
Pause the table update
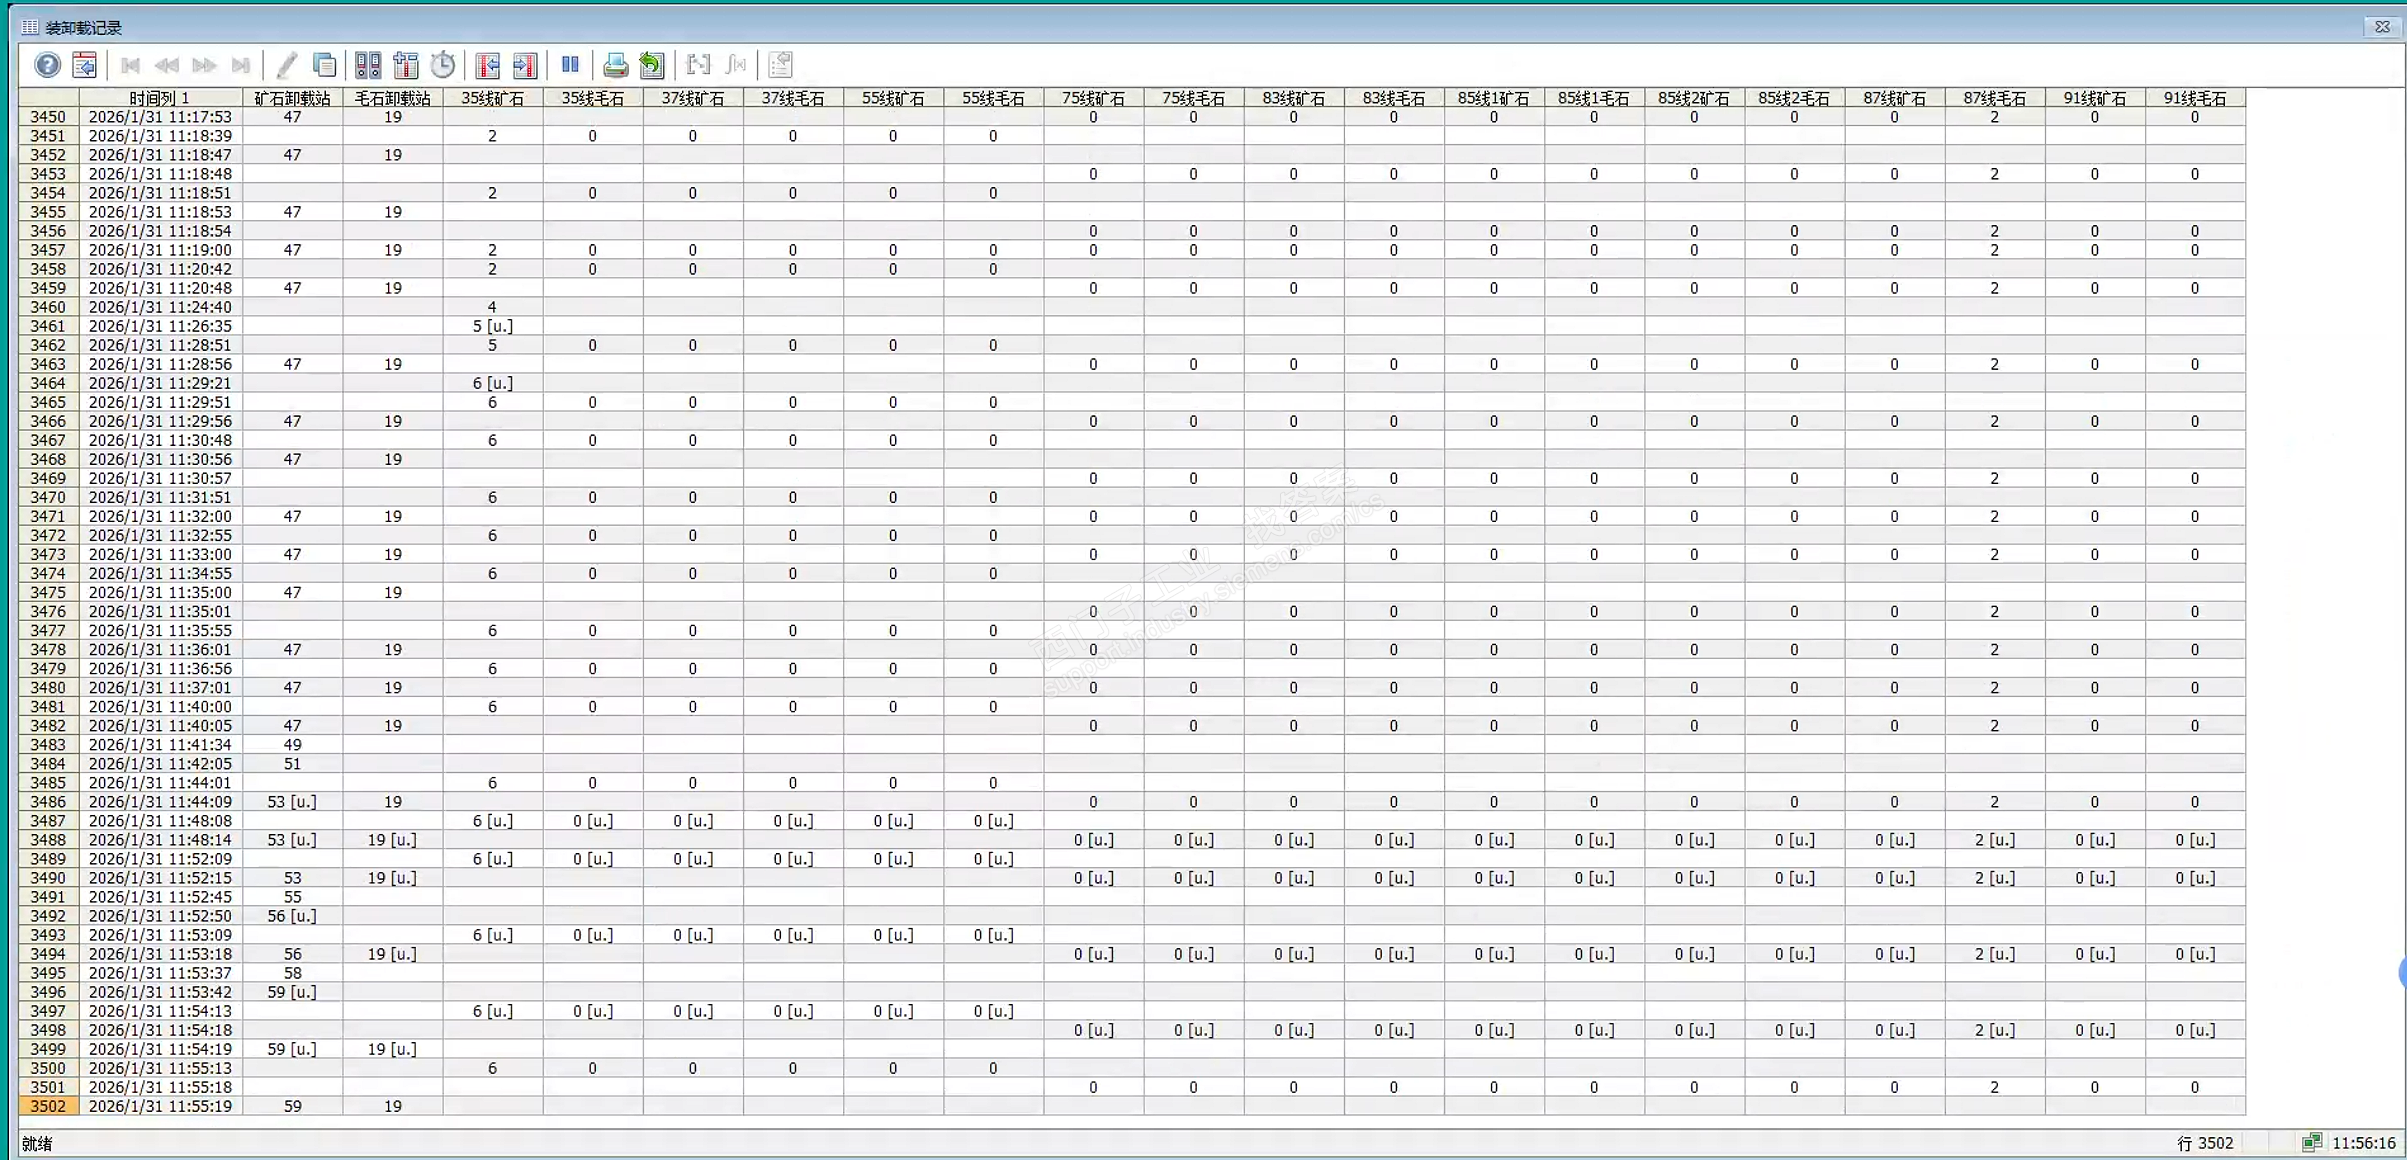click(570, 65)
